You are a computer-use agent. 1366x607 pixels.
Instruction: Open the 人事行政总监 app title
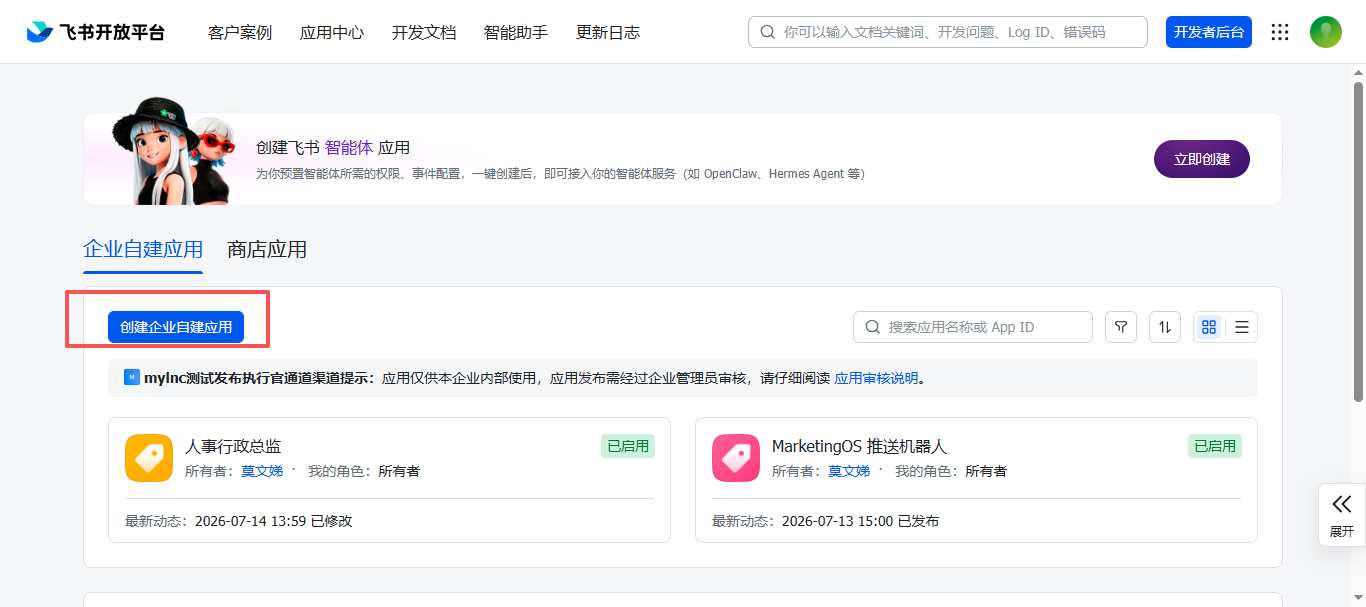click(x=233, y=446)
